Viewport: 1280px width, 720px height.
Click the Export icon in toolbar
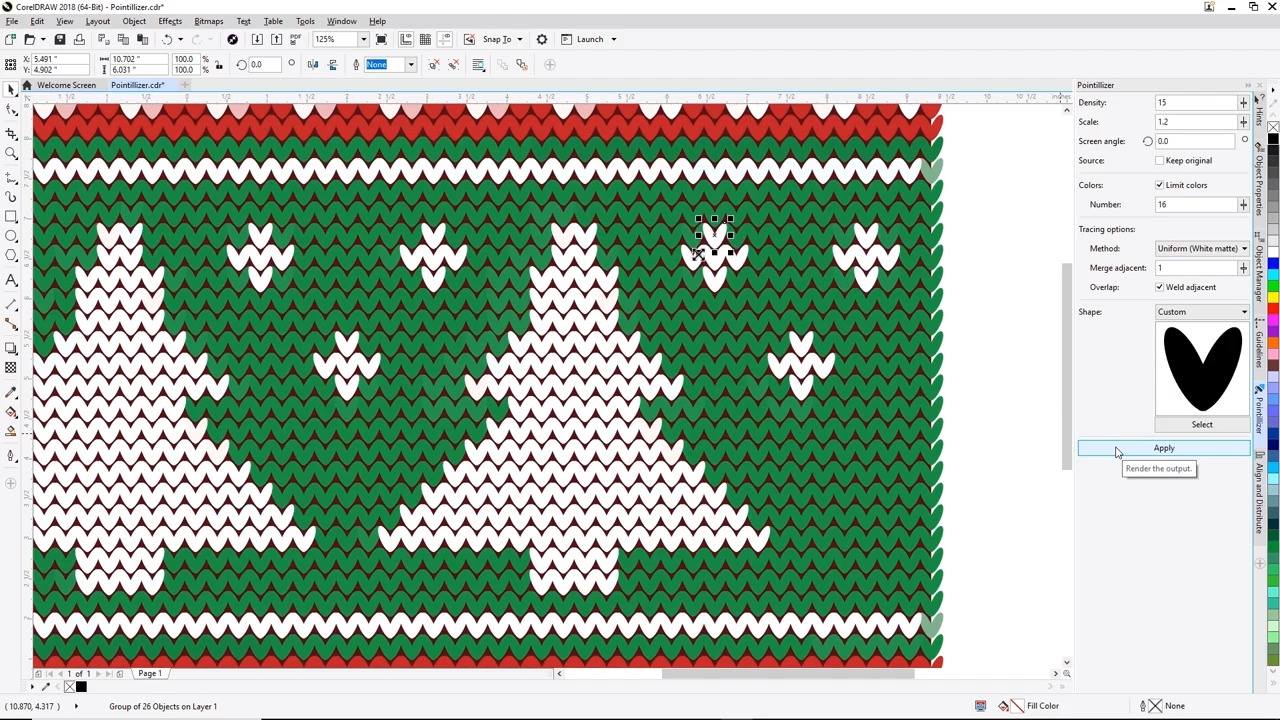[x=276, y=39]
